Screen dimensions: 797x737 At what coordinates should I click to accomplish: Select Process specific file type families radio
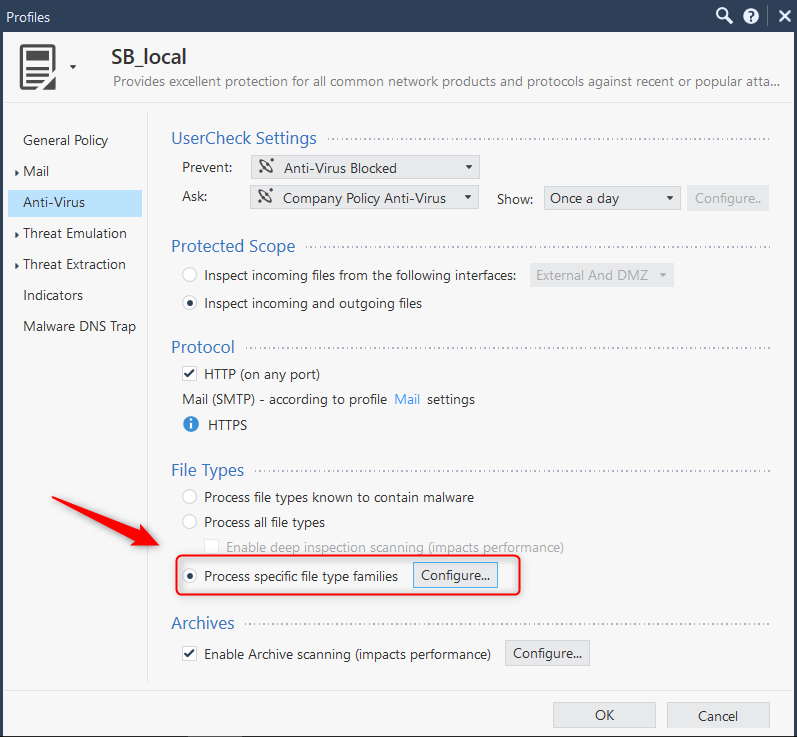point(190,576)
